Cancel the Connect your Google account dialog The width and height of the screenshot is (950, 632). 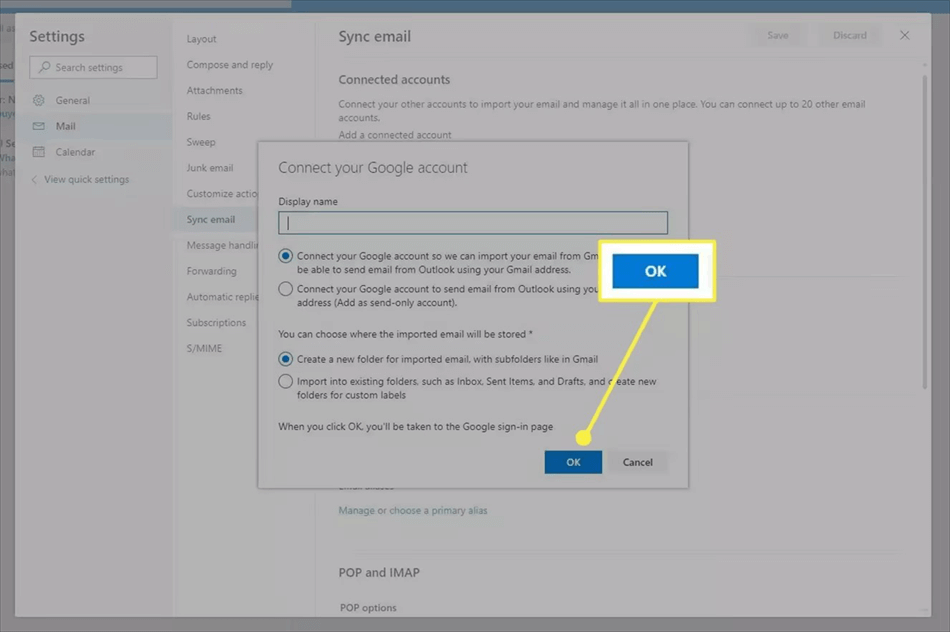click(637, 462)
